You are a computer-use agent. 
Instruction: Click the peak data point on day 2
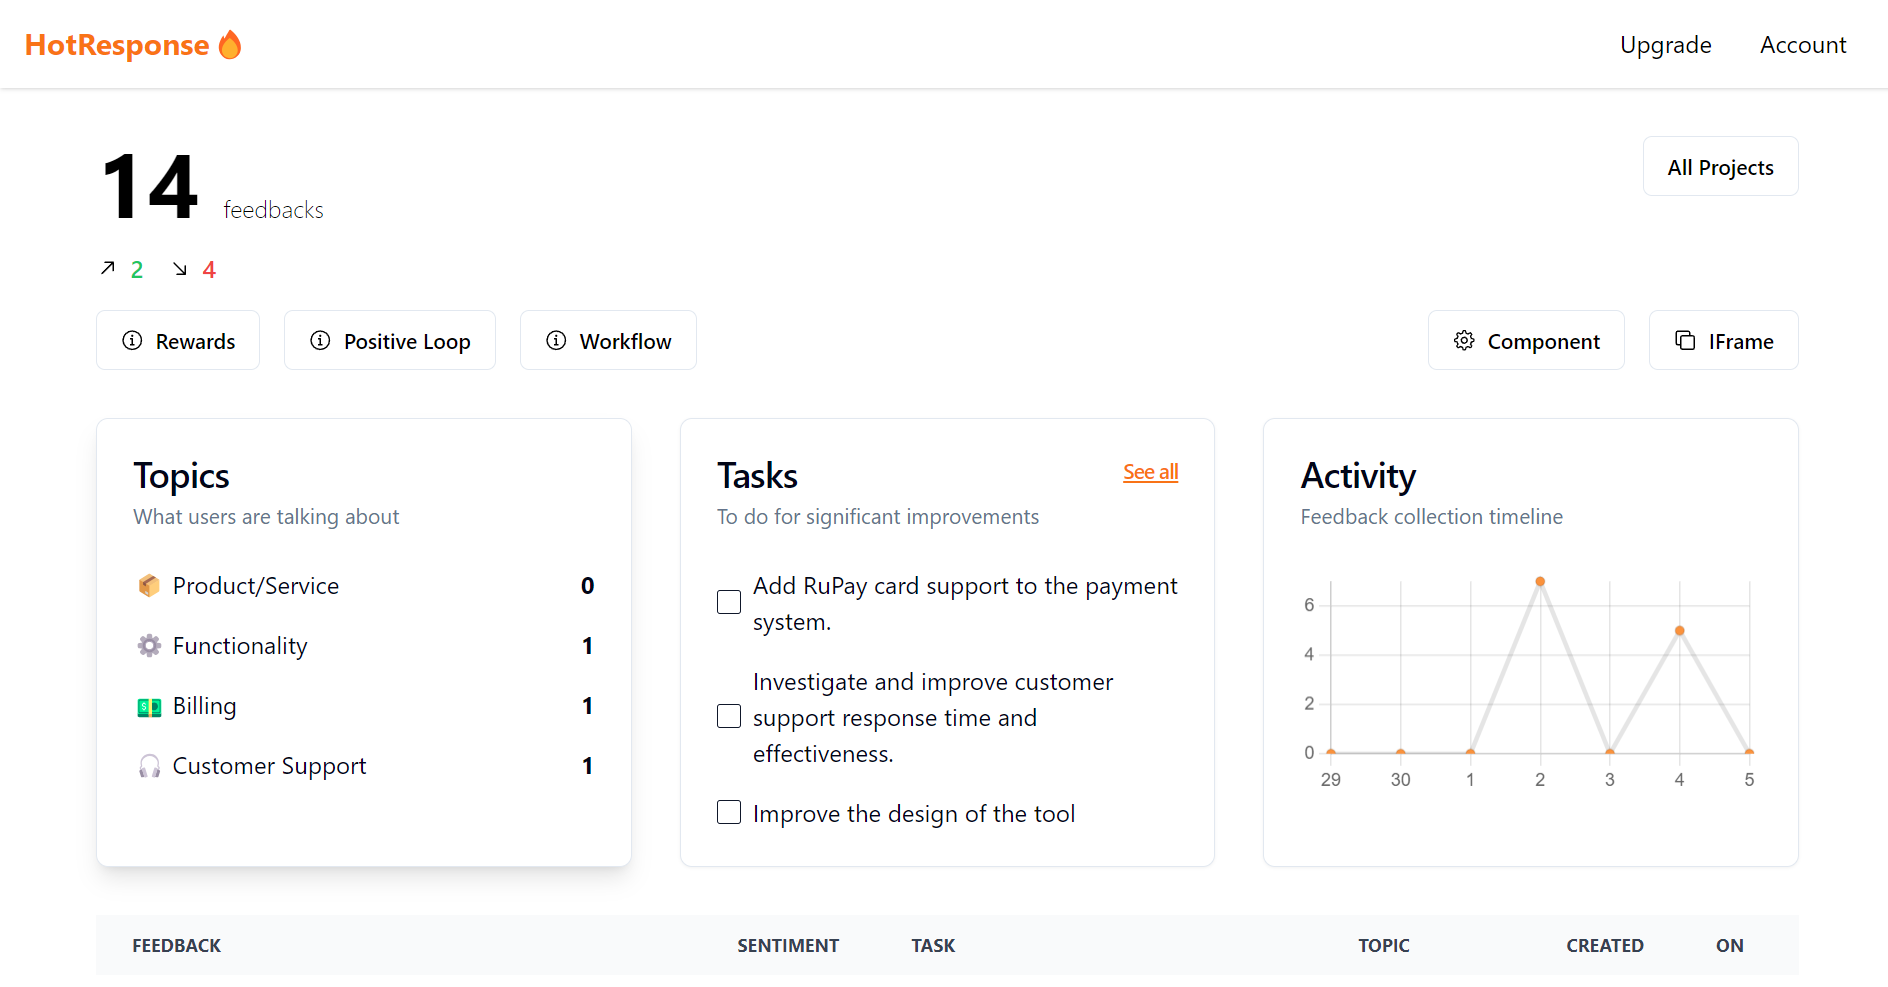[x=1540, y=582]
